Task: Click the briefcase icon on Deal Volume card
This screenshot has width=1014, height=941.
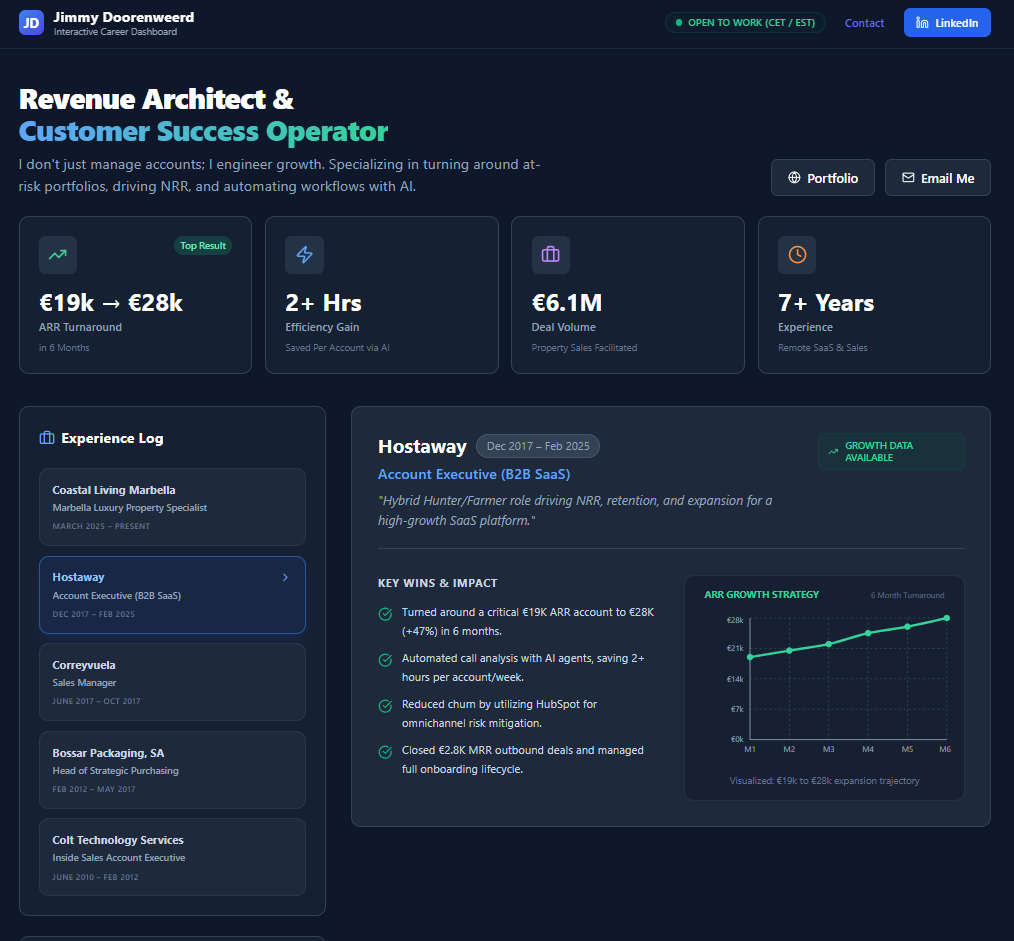Action: (x=550, y=255)
